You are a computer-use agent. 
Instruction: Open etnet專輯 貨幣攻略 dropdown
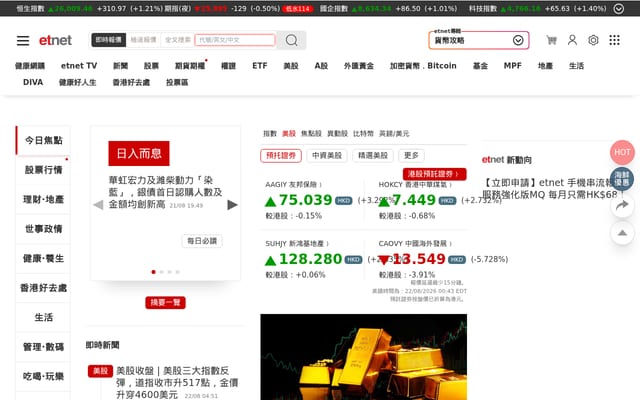(479, 40)
